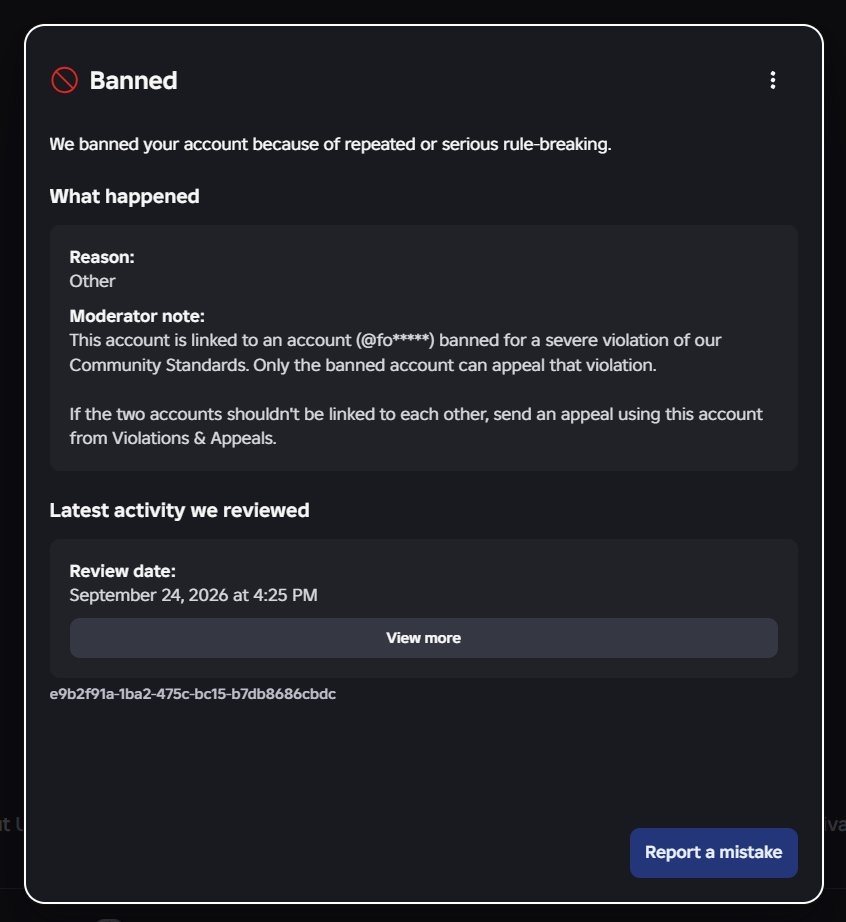Click the View more button
This screenshot has height=922, width=846.
tap(423, 638)
